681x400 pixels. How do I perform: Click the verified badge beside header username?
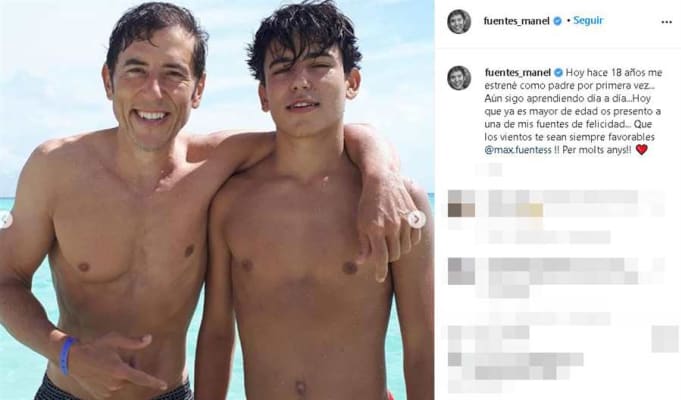point(557,21)
